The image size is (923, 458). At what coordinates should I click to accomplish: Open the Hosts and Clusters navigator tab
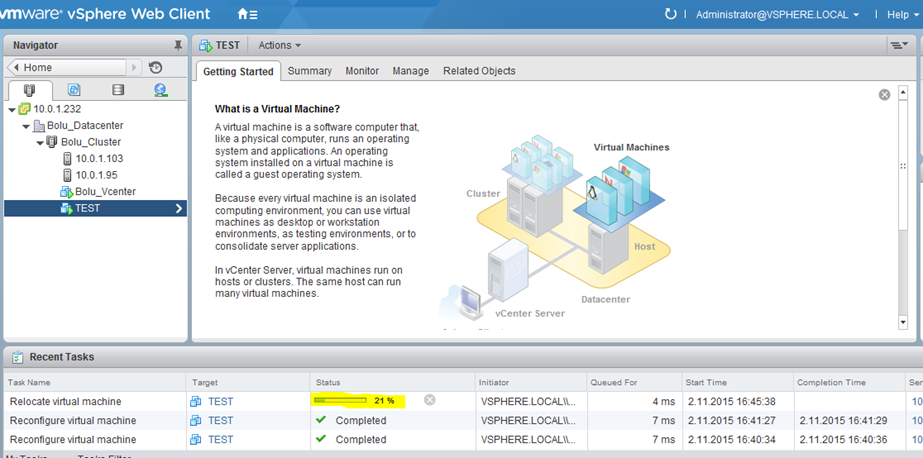click(x=29, y=91)
